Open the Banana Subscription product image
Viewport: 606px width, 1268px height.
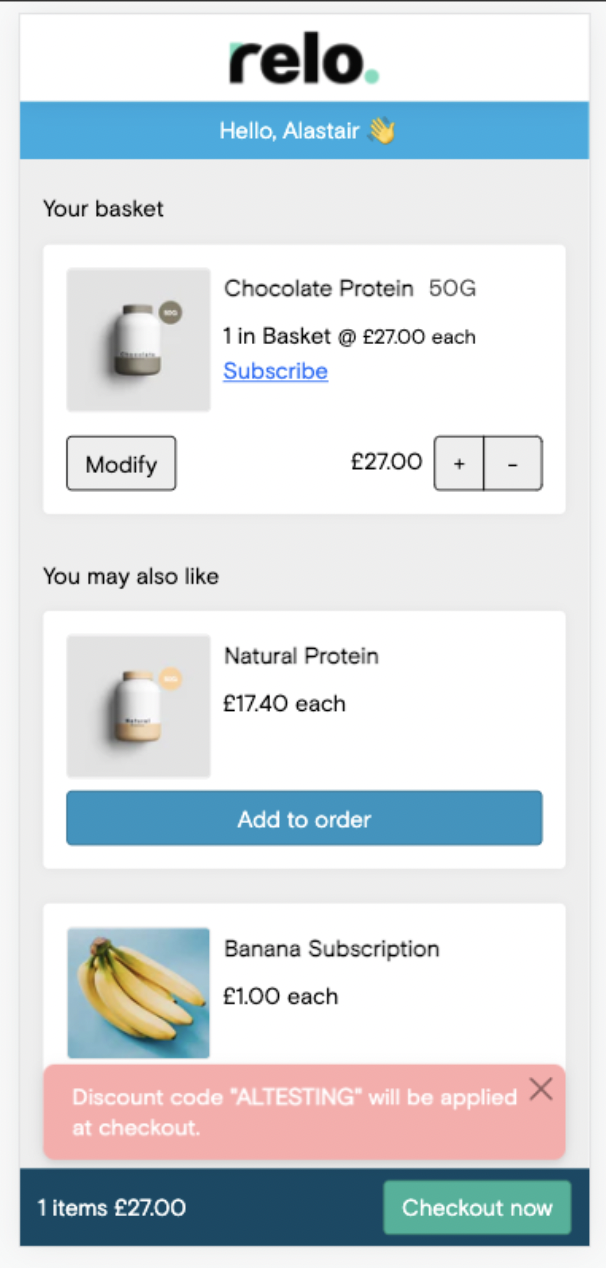tap(139, 993)
